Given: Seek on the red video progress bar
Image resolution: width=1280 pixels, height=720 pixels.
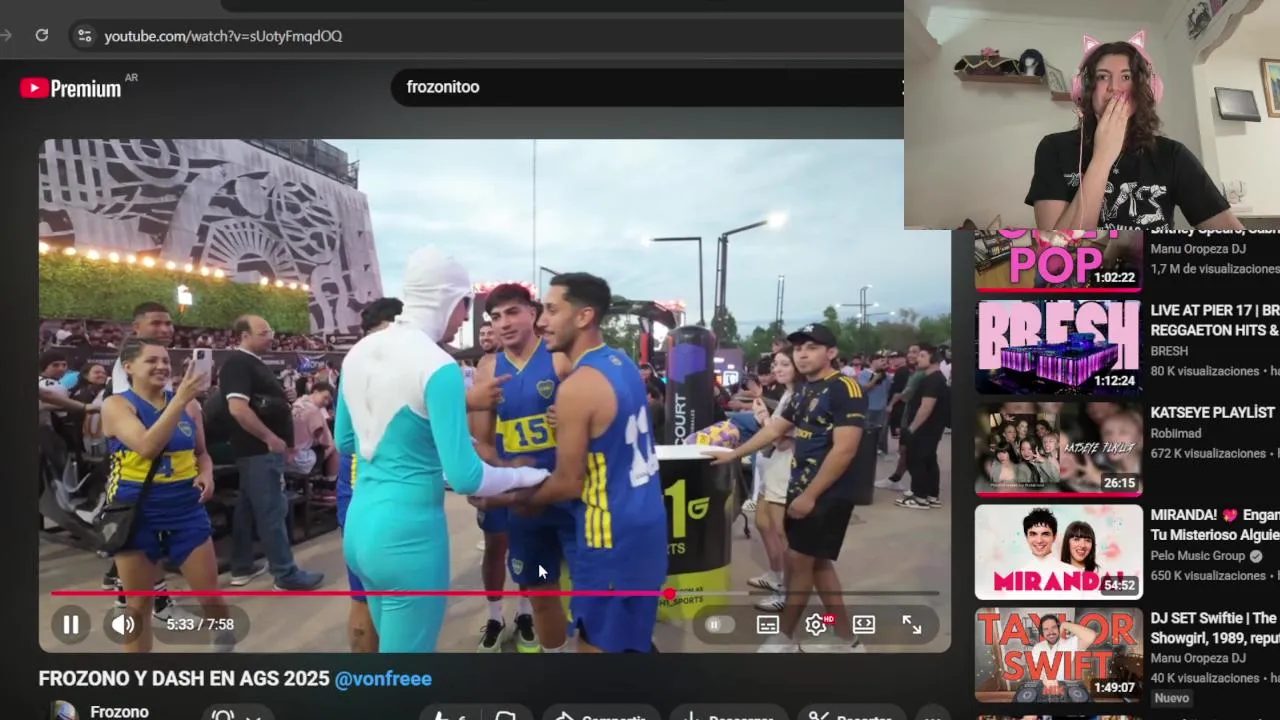Looking at the screenshot, I should point(495,593).
